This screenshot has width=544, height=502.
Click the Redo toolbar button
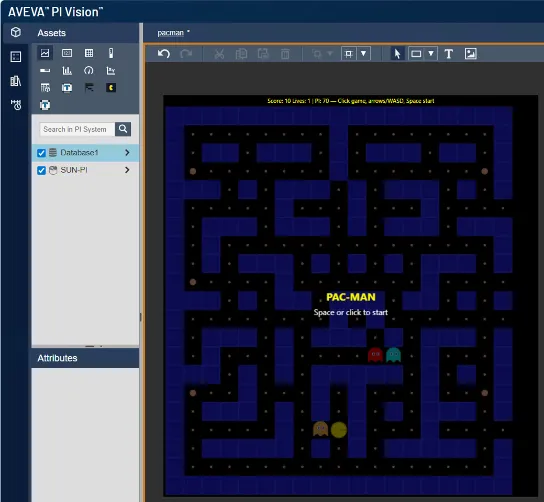click(x=186, y=54)
